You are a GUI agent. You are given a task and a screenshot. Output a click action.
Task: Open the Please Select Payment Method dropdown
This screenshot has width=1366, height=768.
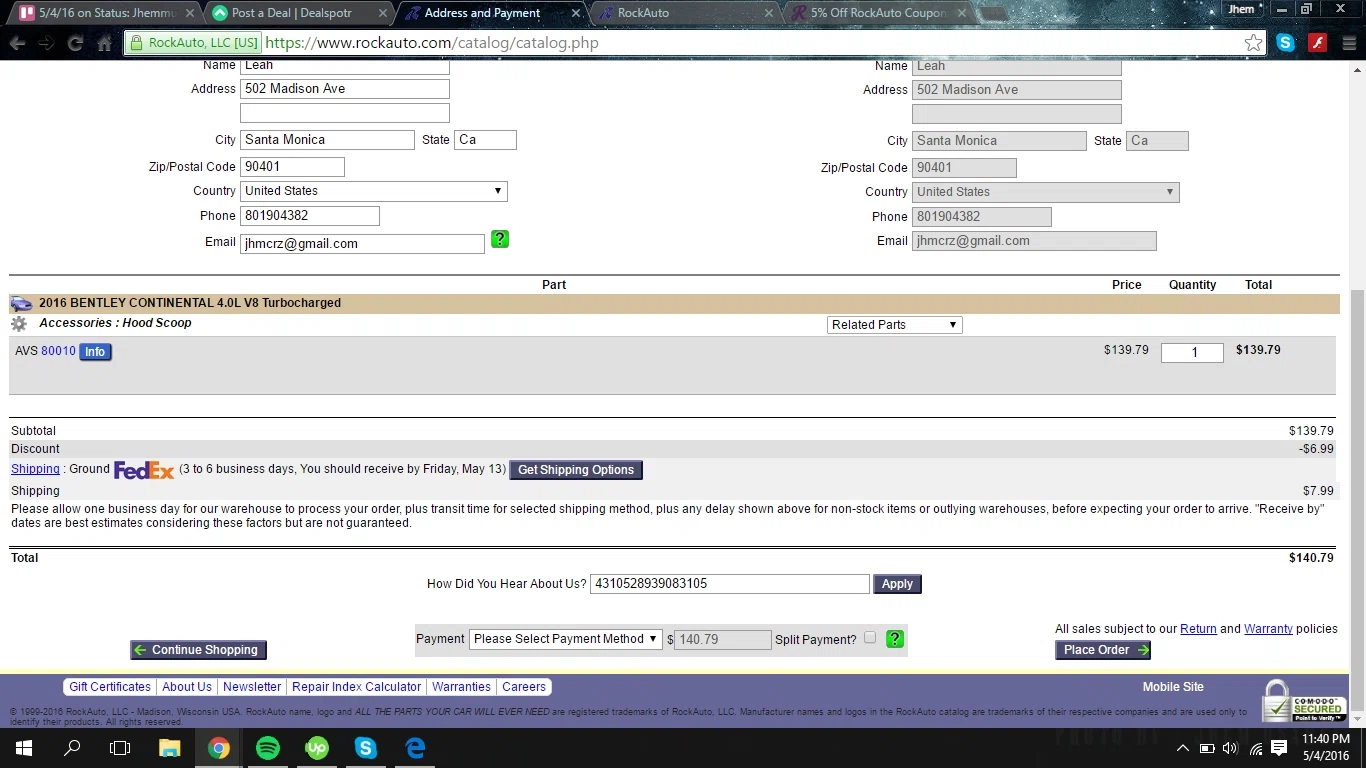(566, 639)
